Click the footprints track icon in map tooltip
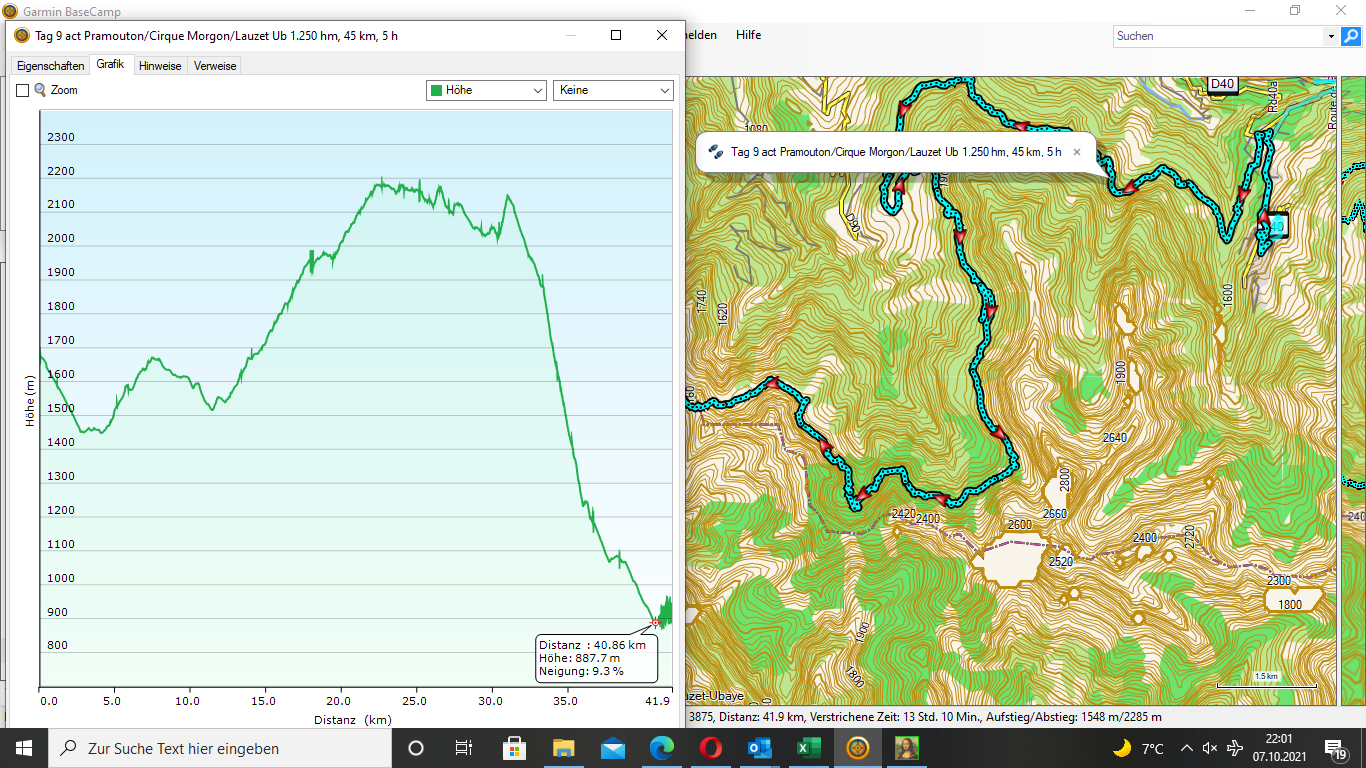The height and width of the screenshot is (768, 1366). point(716,152)
